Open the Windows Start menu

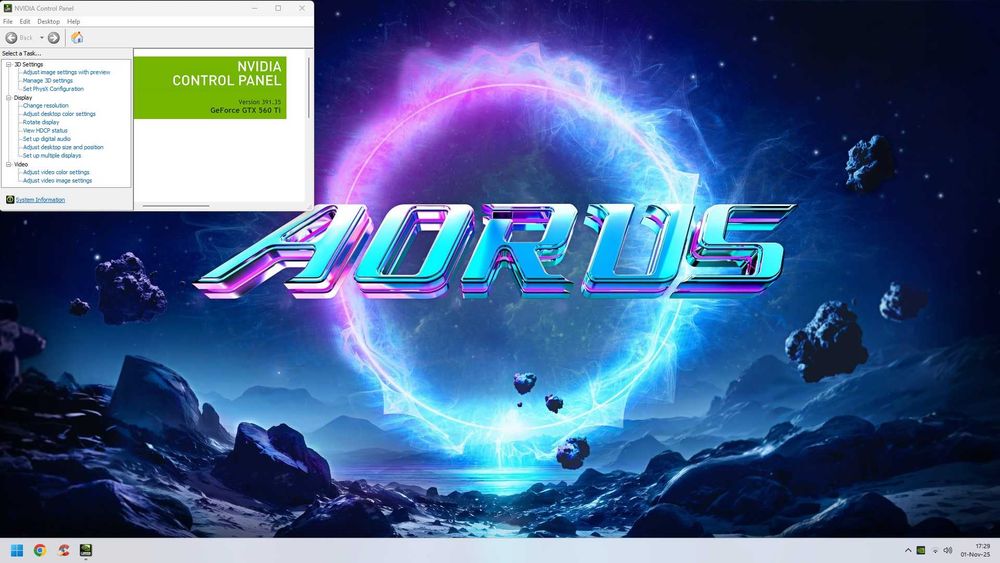click(x=17, y=550)
